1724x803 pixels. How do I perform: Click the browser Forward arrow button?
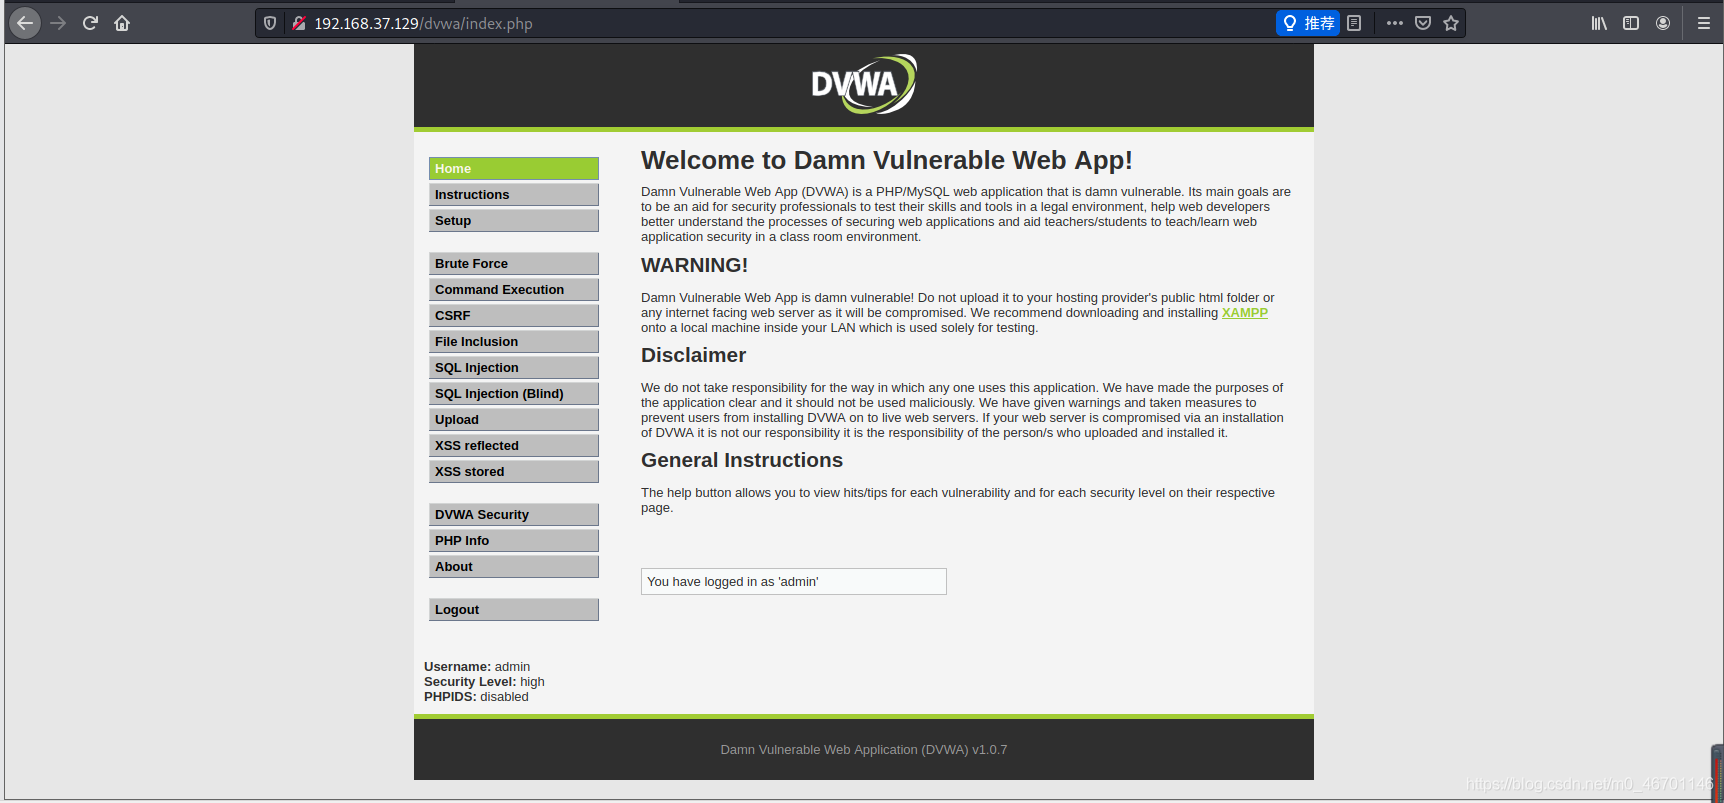[58, 23]
